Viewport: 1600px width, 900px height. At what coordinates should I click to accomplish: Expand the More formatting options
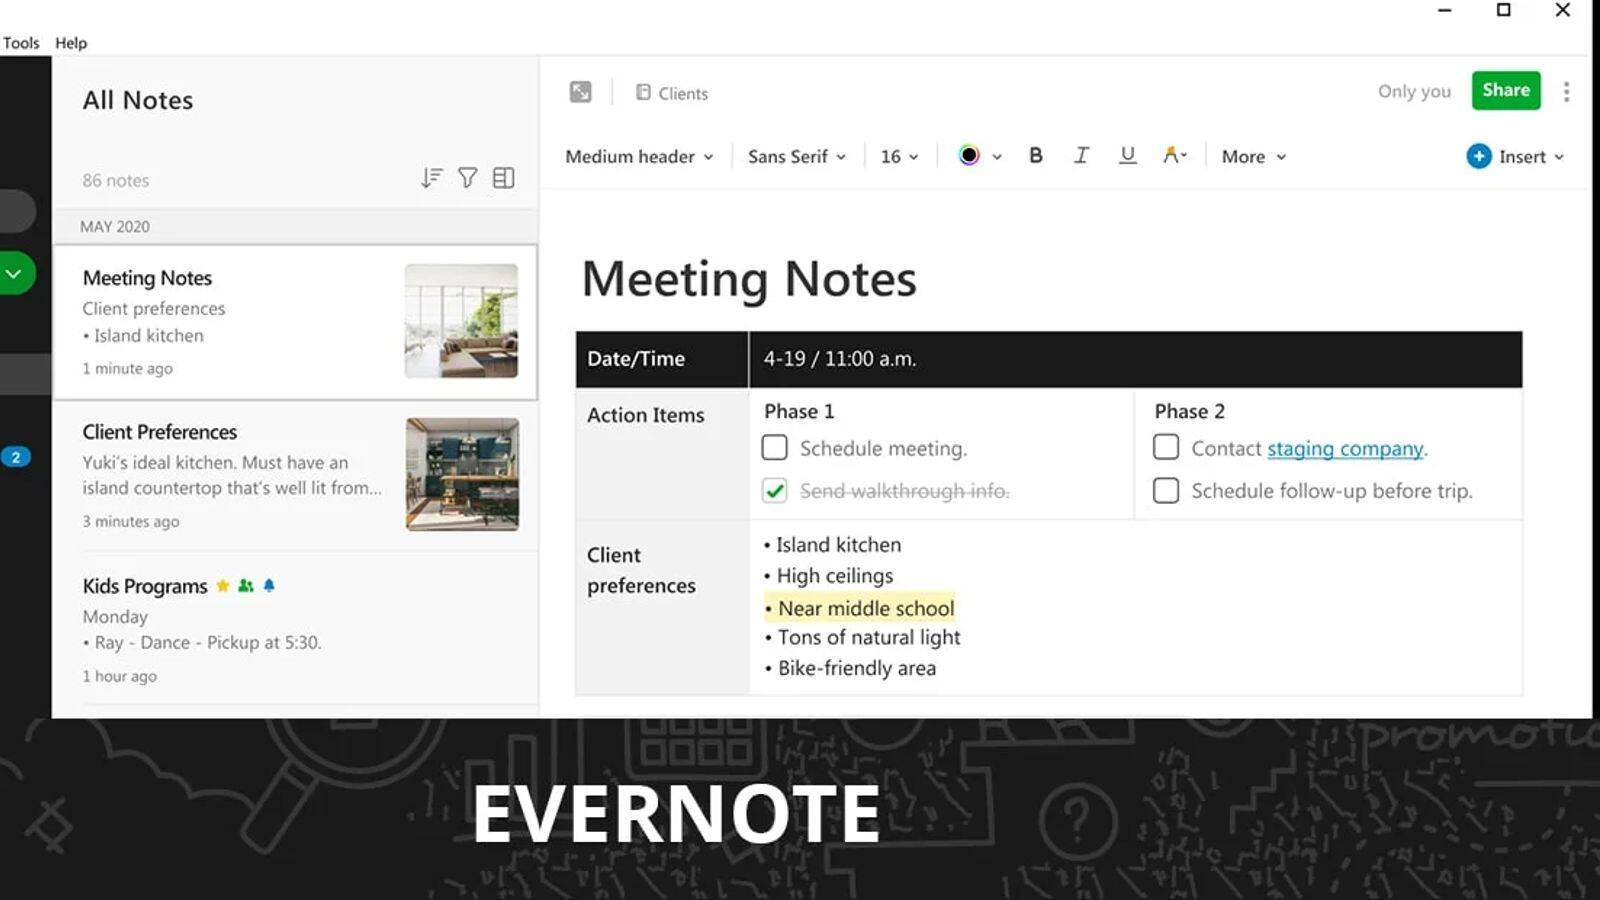[x=1254, y=157]
